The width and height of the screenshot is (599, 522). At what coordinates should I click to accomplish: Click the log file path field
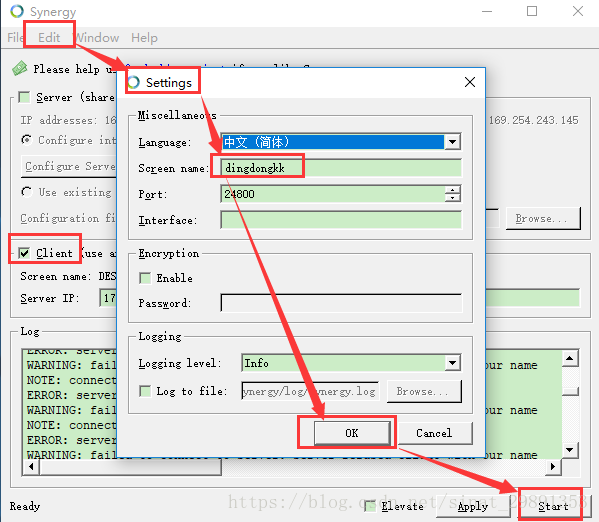tap(310, 391)
